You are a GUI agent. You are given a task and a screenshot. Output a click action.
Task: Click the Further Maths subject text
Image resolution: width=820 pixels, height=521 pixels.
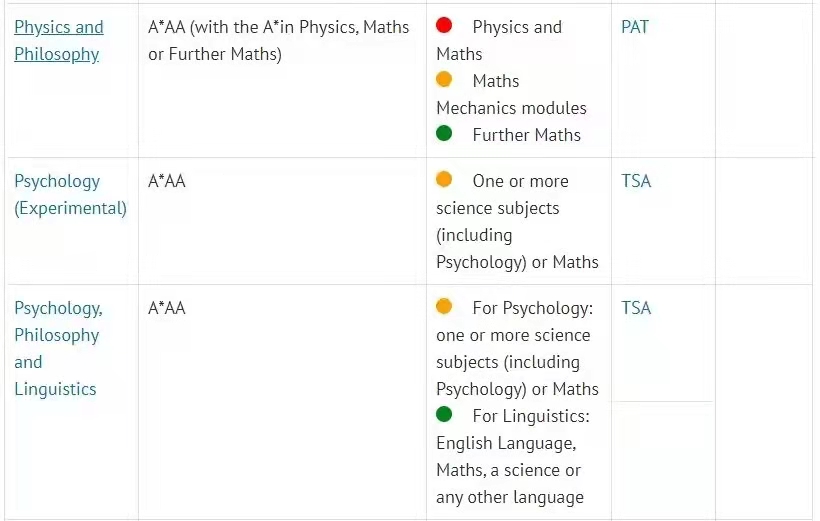tap(527, 135)
